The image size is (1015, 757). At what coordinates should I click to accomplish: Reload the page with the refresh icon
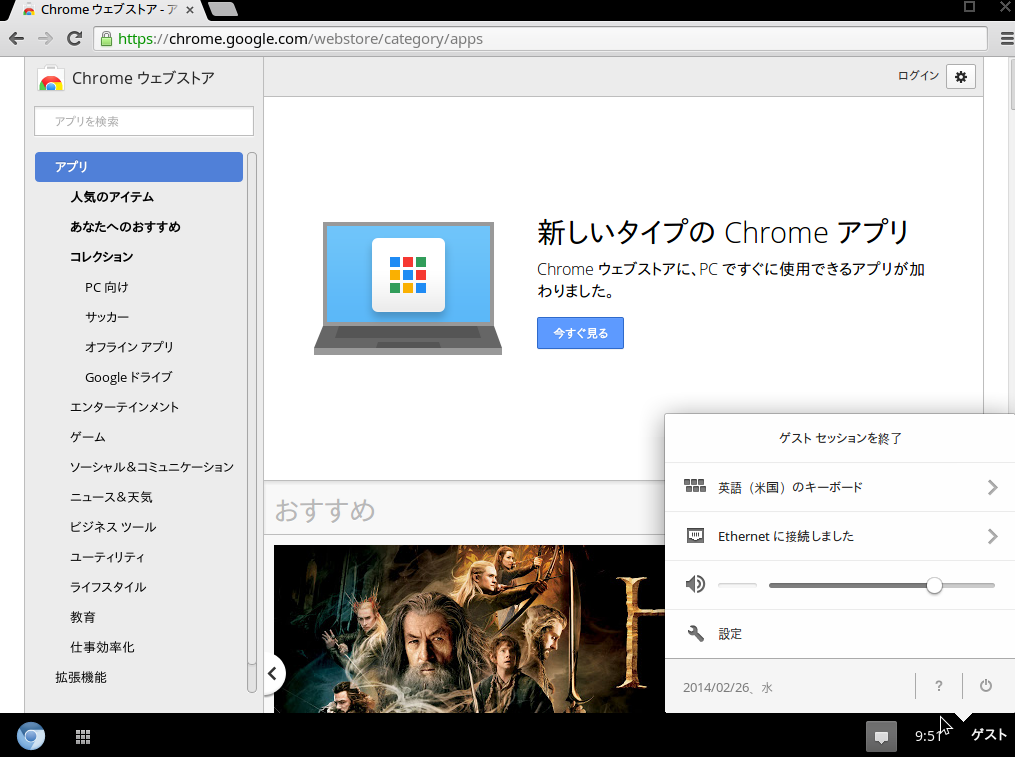(74, 39)
